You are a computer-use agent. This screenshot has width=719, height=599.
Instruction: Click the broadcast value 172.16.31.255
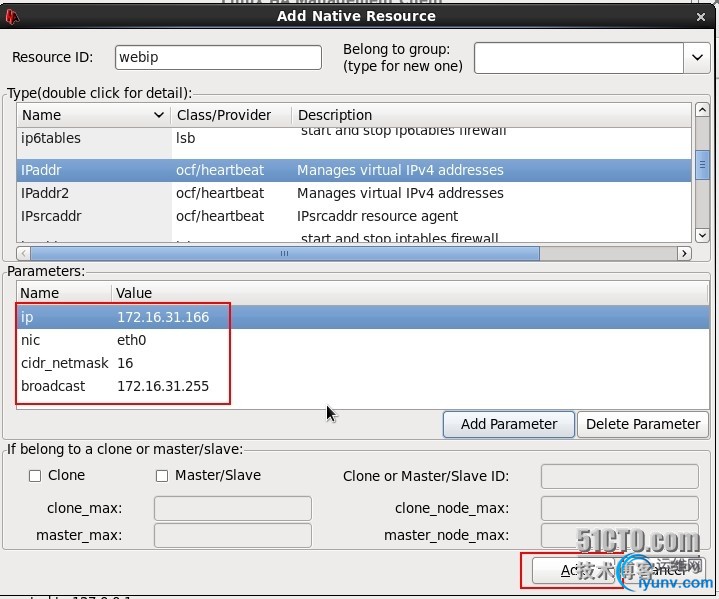[x=163, y=386]
